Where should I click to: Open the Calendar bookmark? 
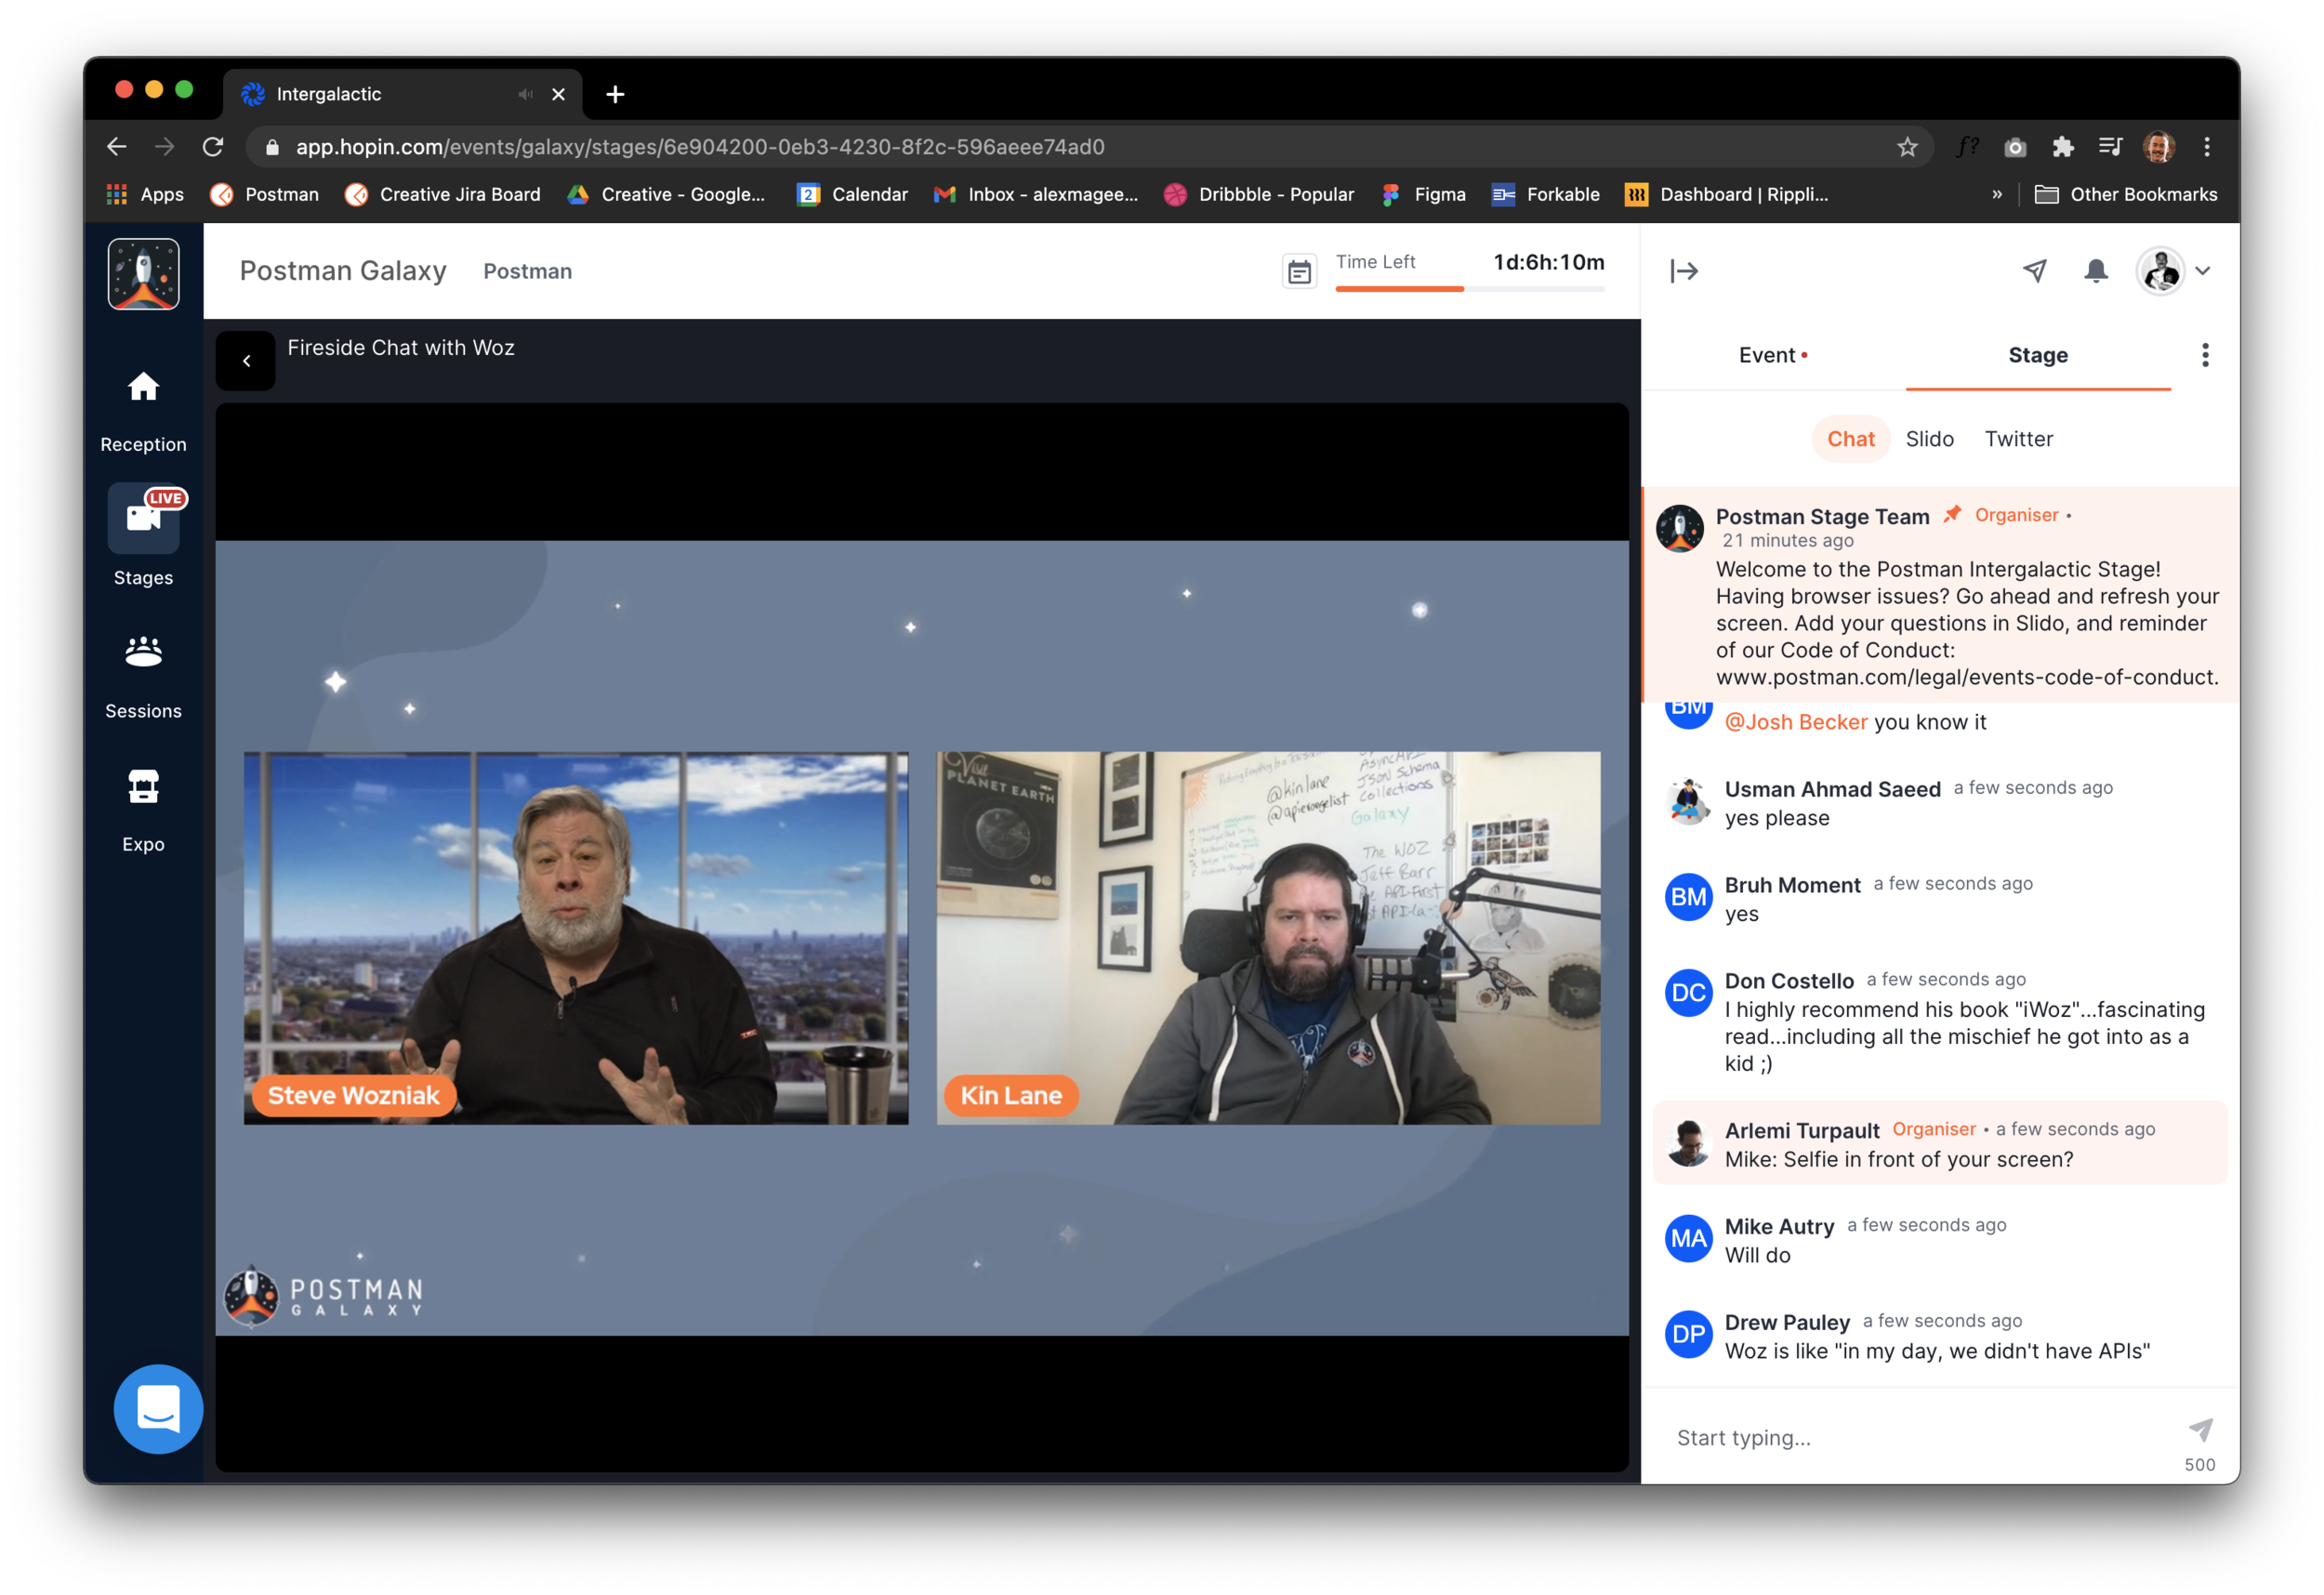852,194
